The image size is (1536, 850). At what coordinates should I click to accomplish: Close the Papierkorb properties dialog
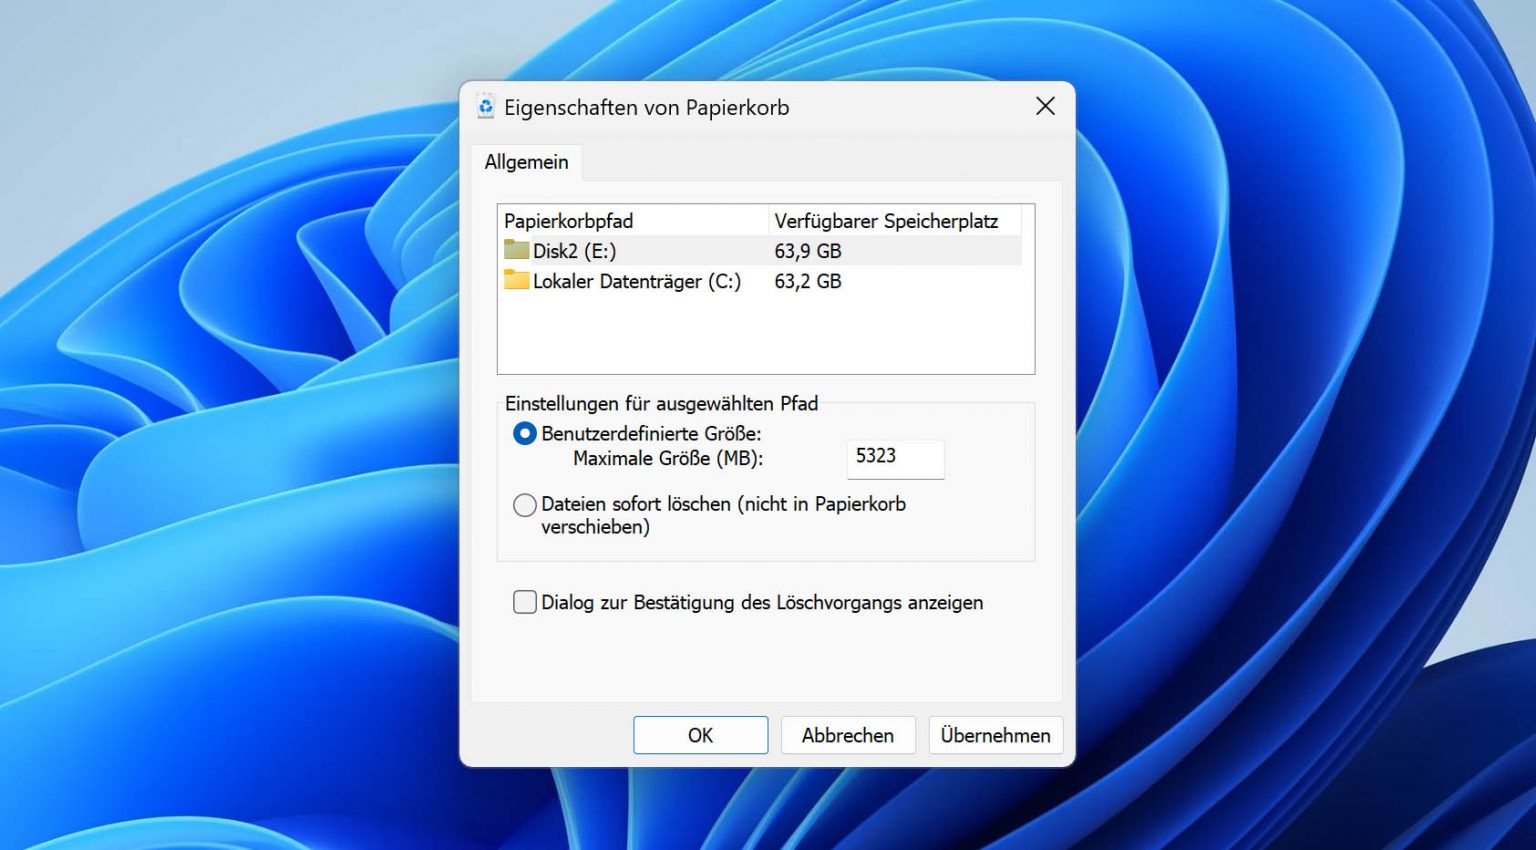(1045, 106)
